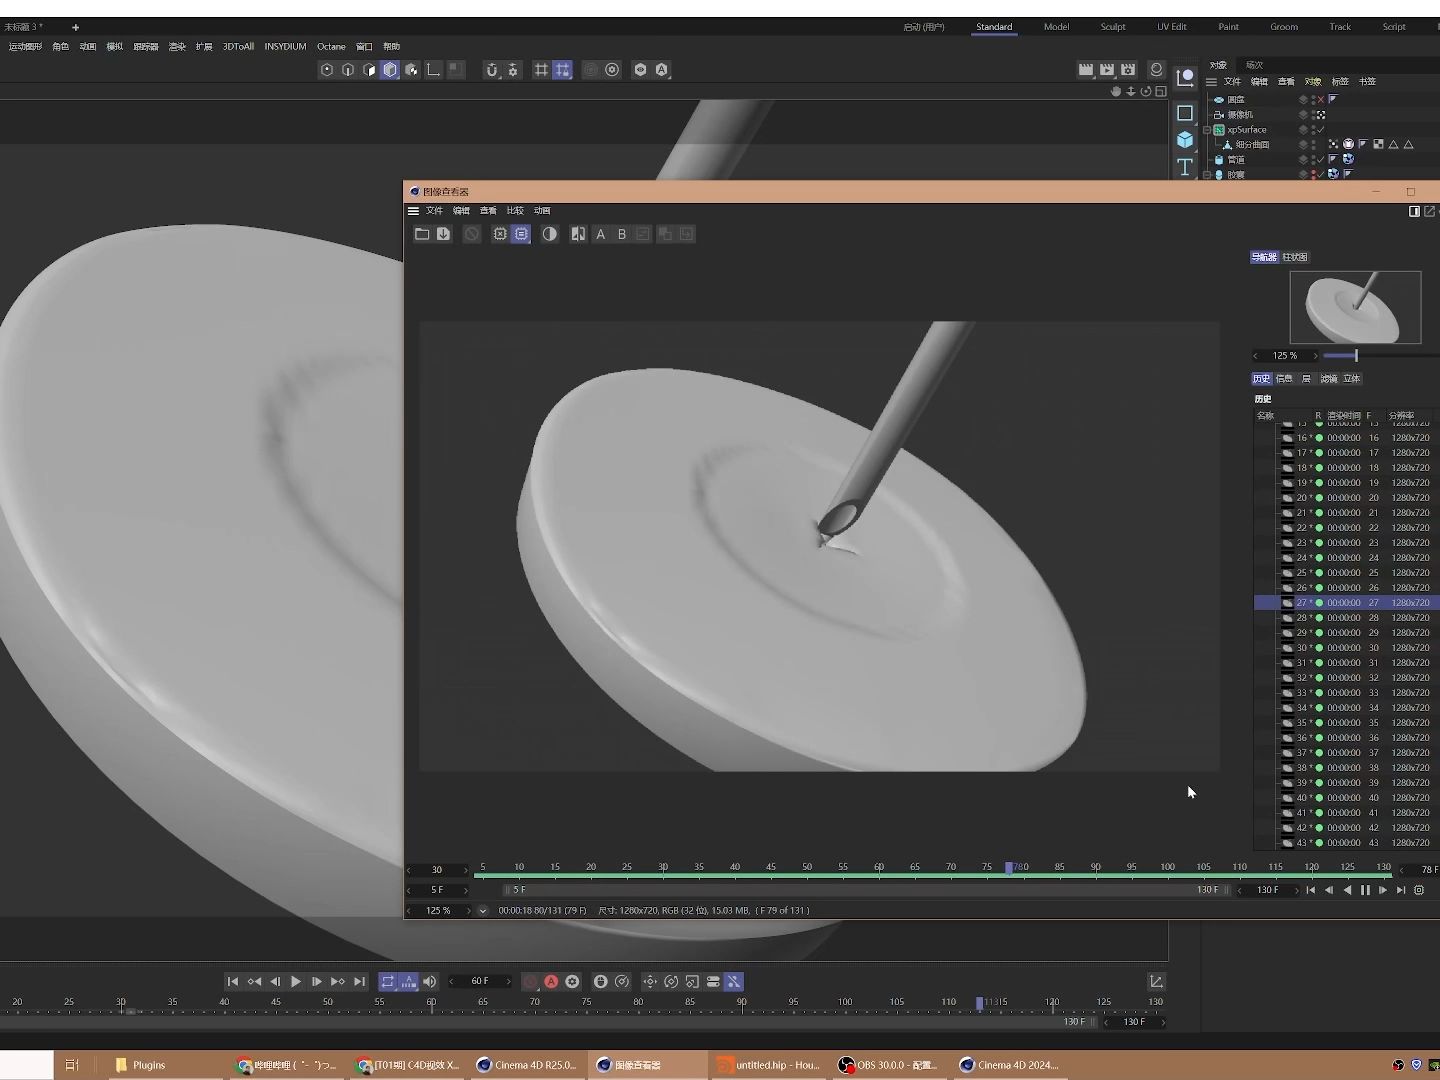The image size is (1440, 1080).
Task: Toggle red visibility dots of 胶囊 object
Action: coord(1313,175)
